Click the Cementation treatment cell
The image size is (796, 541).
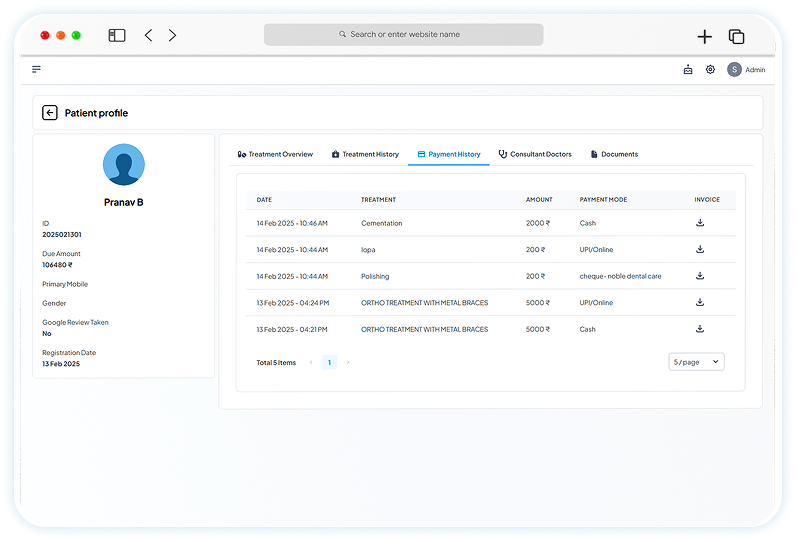pyautogui.click(x=382, y=223)
